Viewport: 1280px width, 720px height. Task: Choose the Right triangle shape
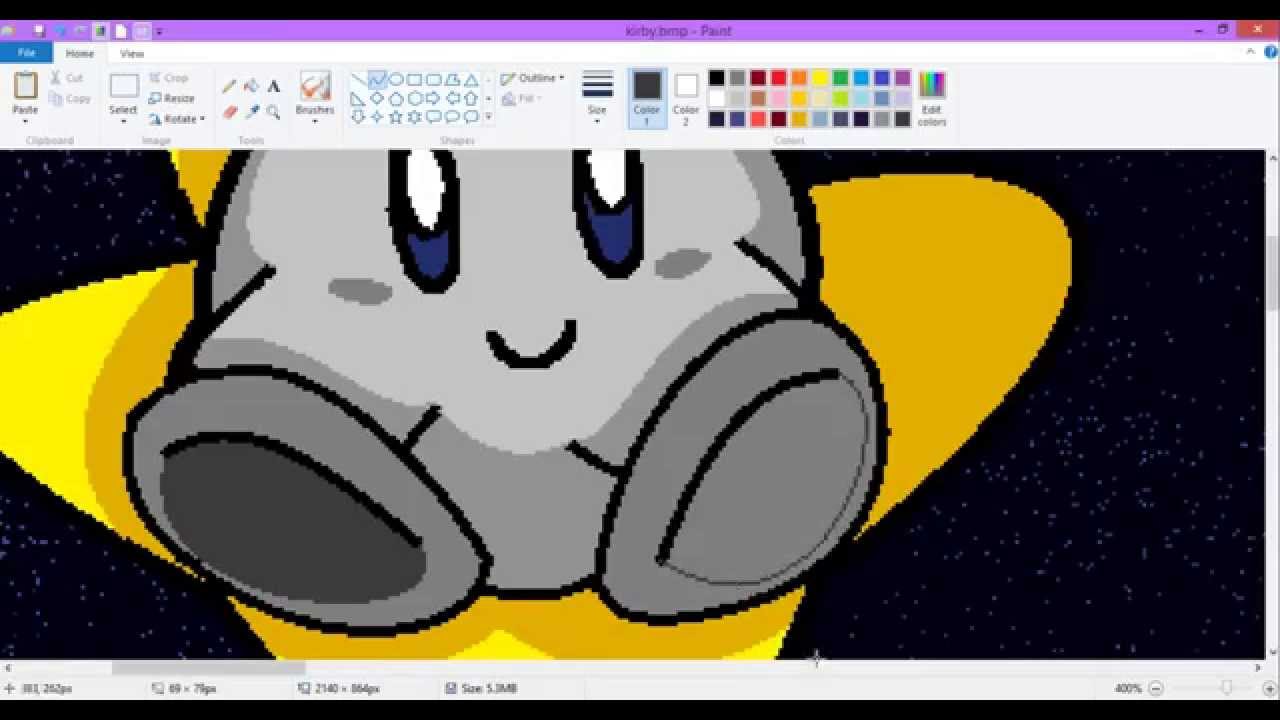coord(358,98)
